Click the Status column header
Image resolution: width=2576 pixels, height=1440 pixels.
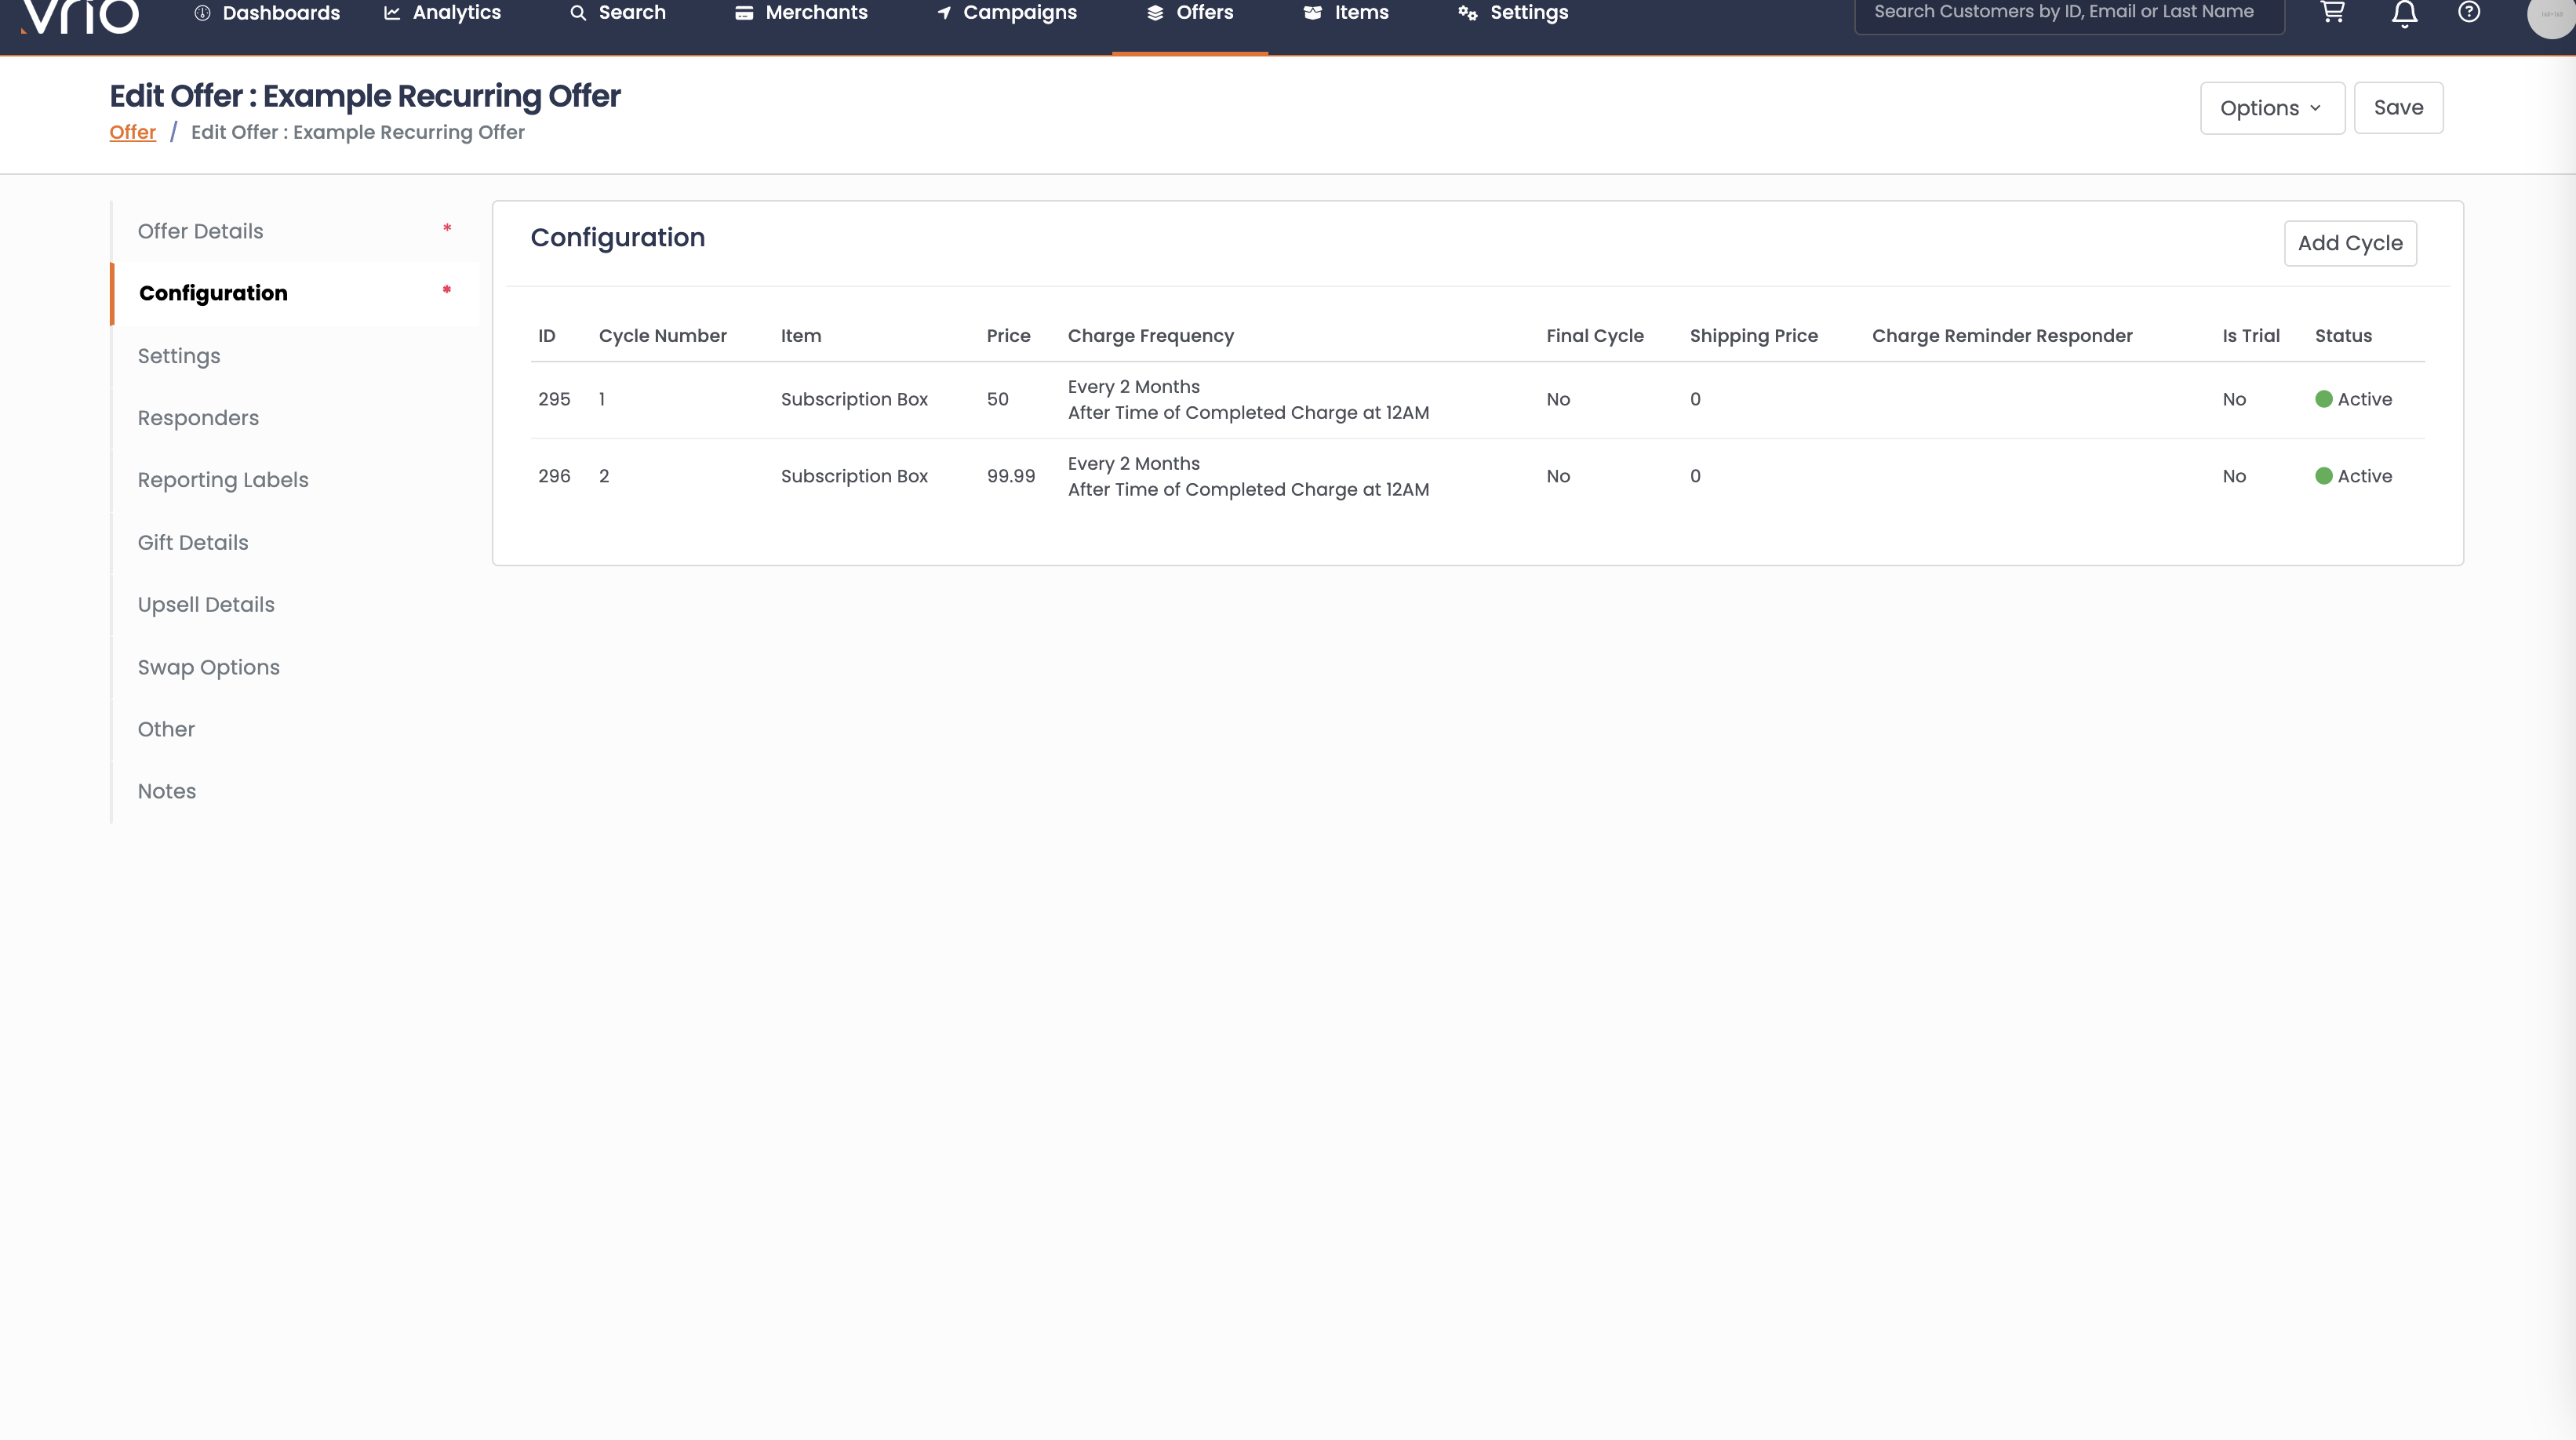(x=2343, y=336)
